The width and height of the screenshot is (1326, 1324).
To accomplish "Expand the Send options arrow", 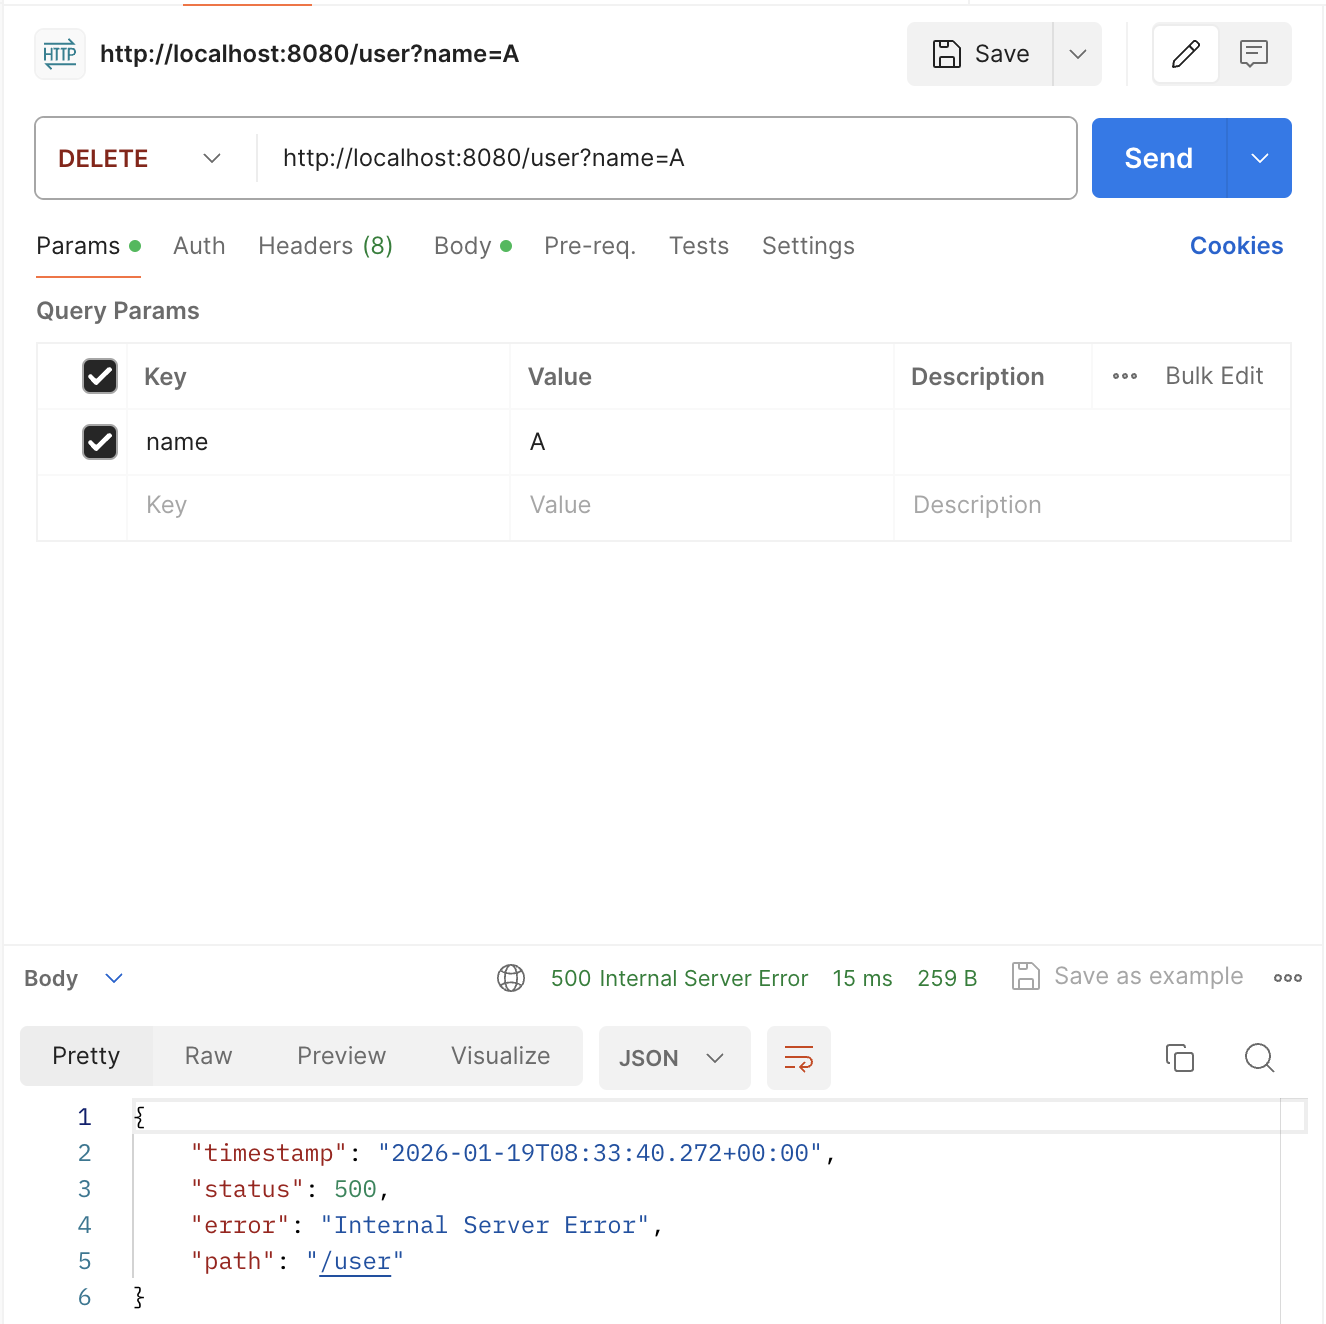I will point(1260,158).
